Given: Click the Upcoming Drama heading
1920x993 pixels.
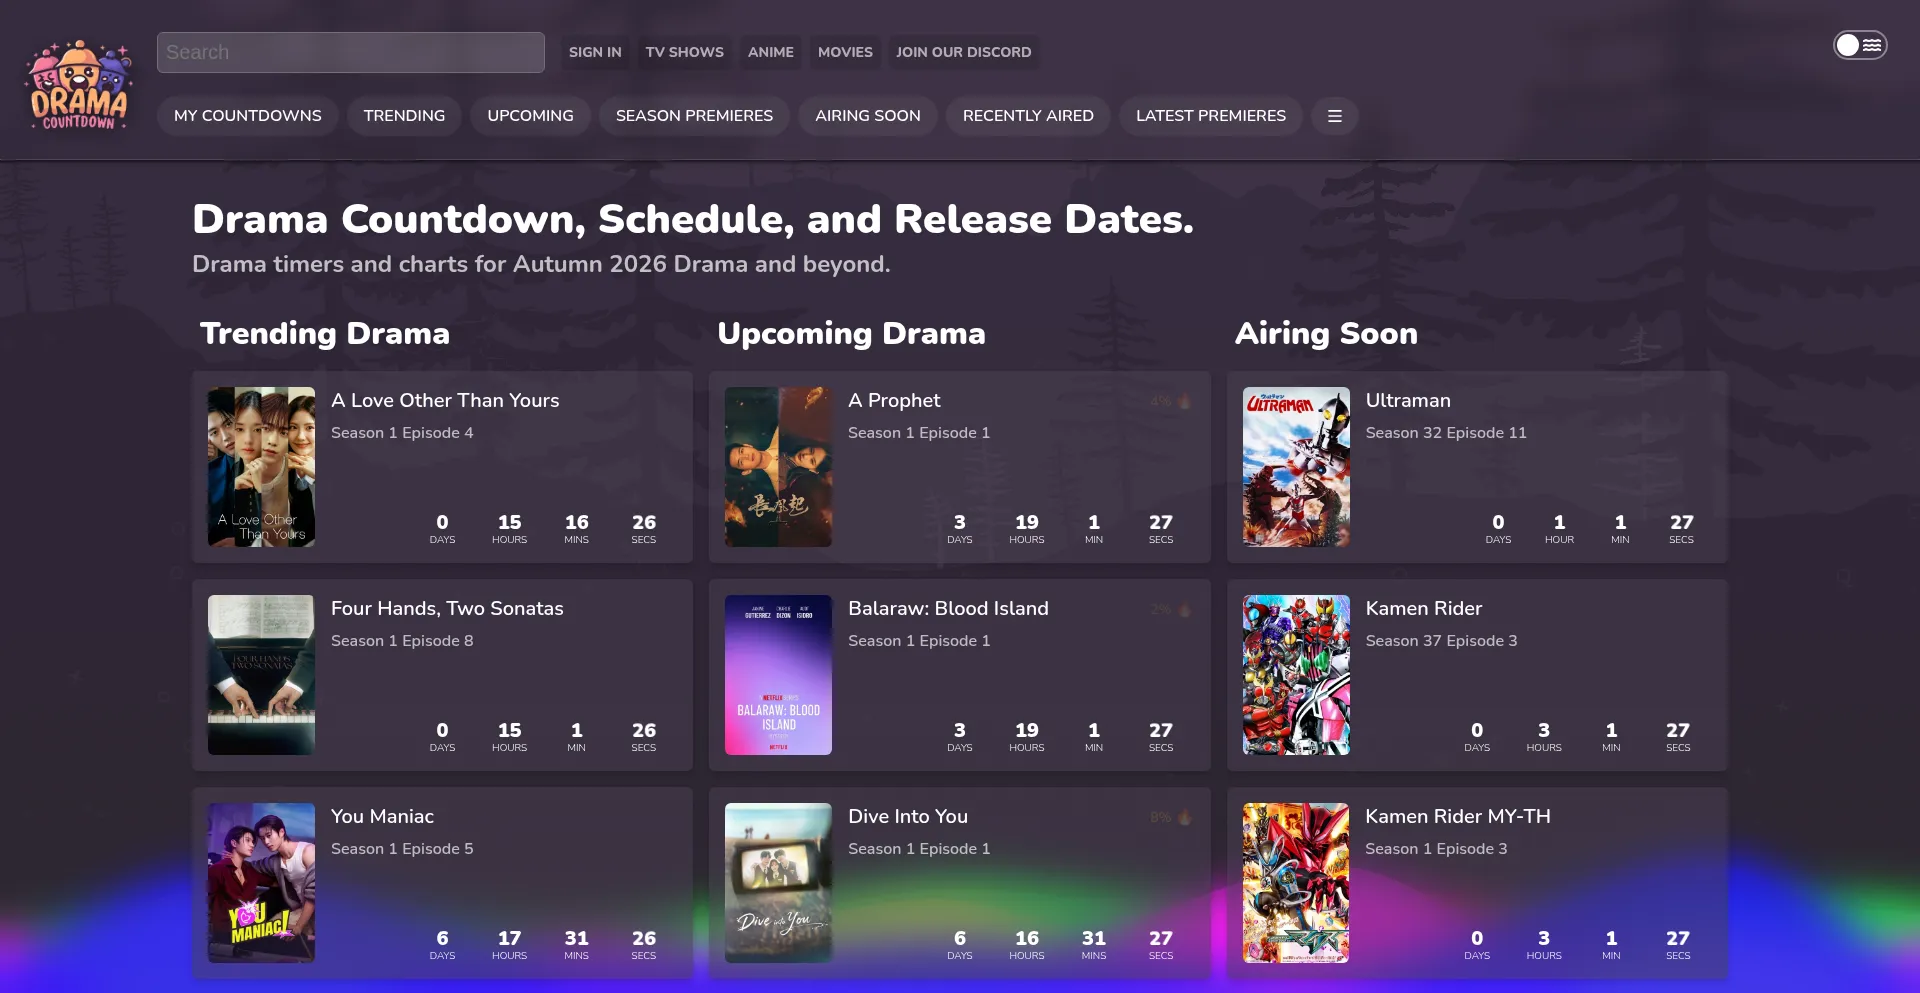Looking at the screenshot, I should 851,333.
